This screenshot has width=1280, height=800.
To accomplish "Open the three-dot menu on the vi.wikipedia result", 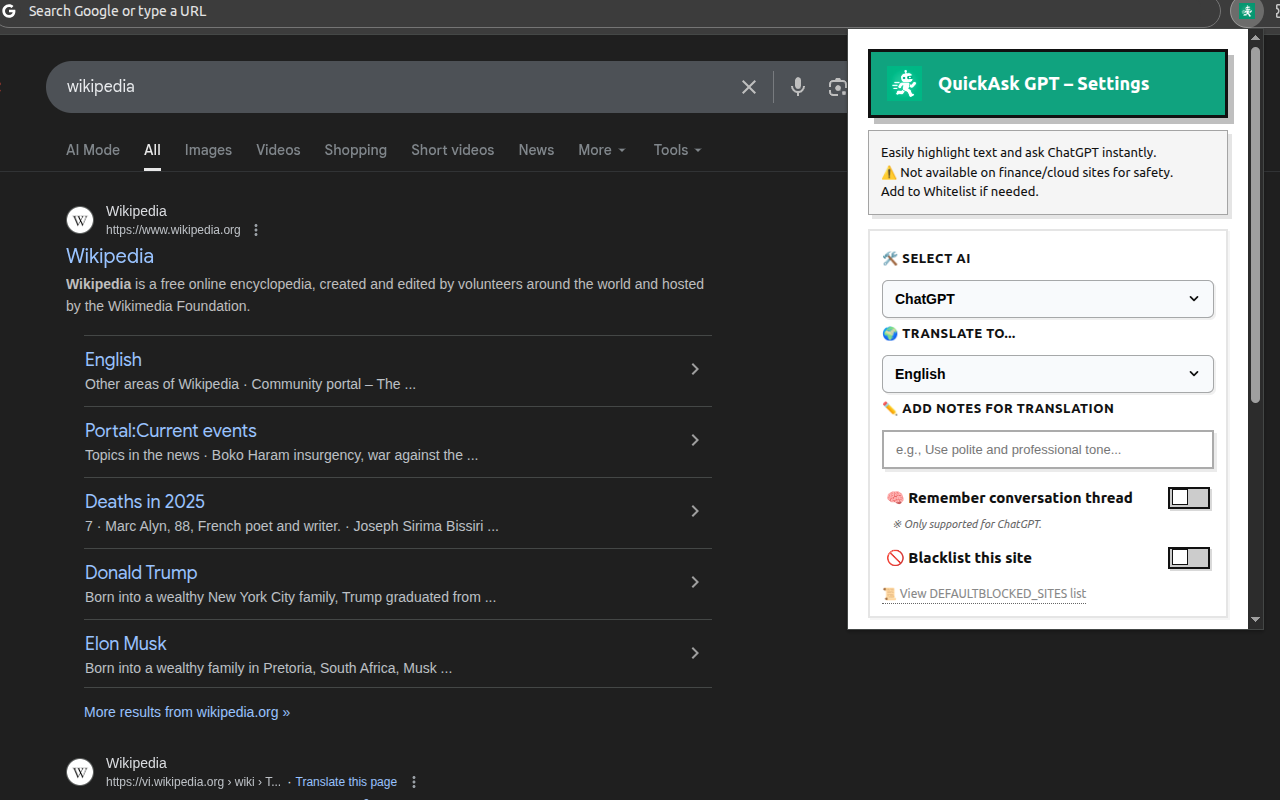I will 413,782.
